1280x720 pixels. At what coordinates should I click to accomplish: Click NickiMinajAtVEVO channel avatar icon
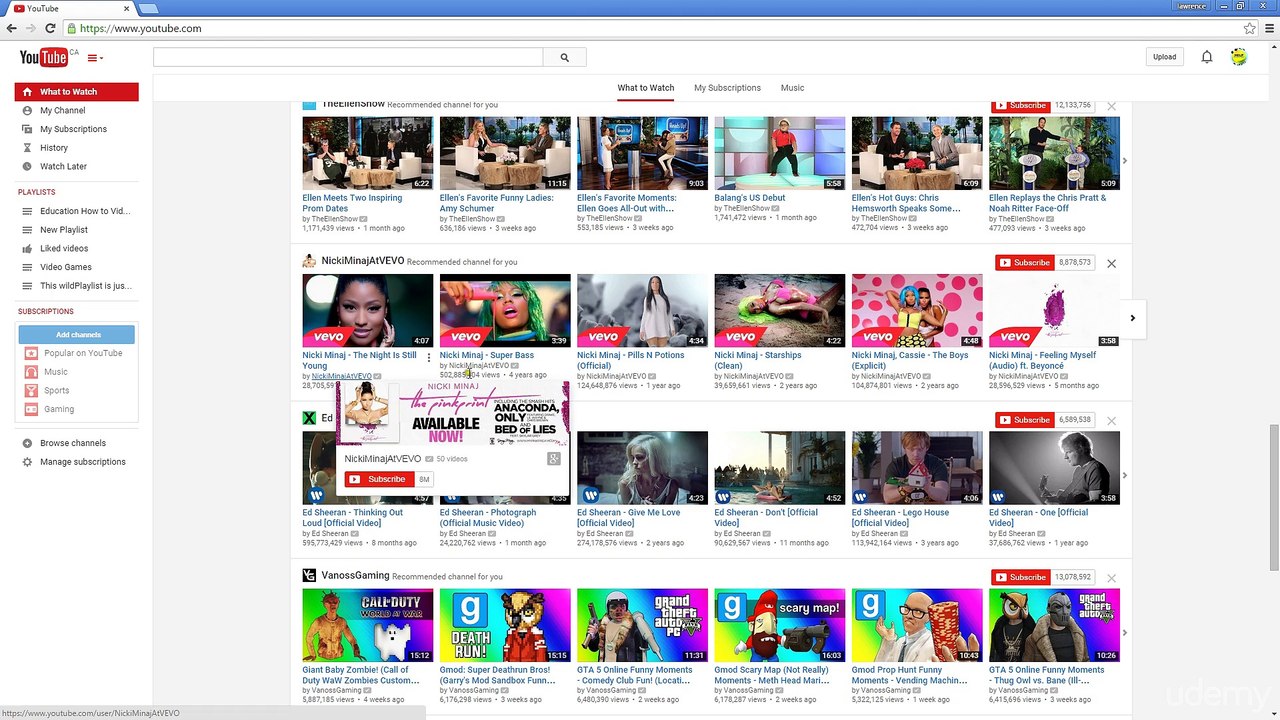point(310,261)
